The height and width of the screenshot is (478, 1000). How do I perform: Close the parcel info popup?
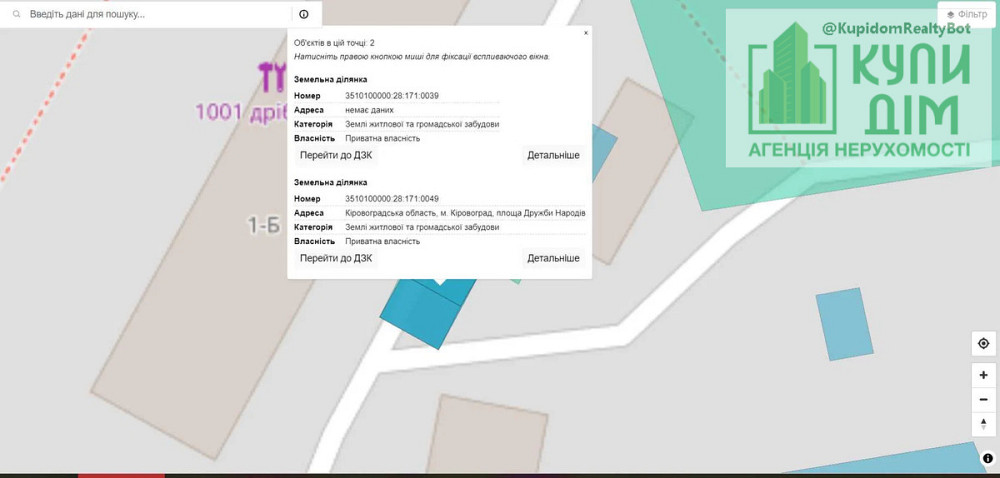[585, 33]
